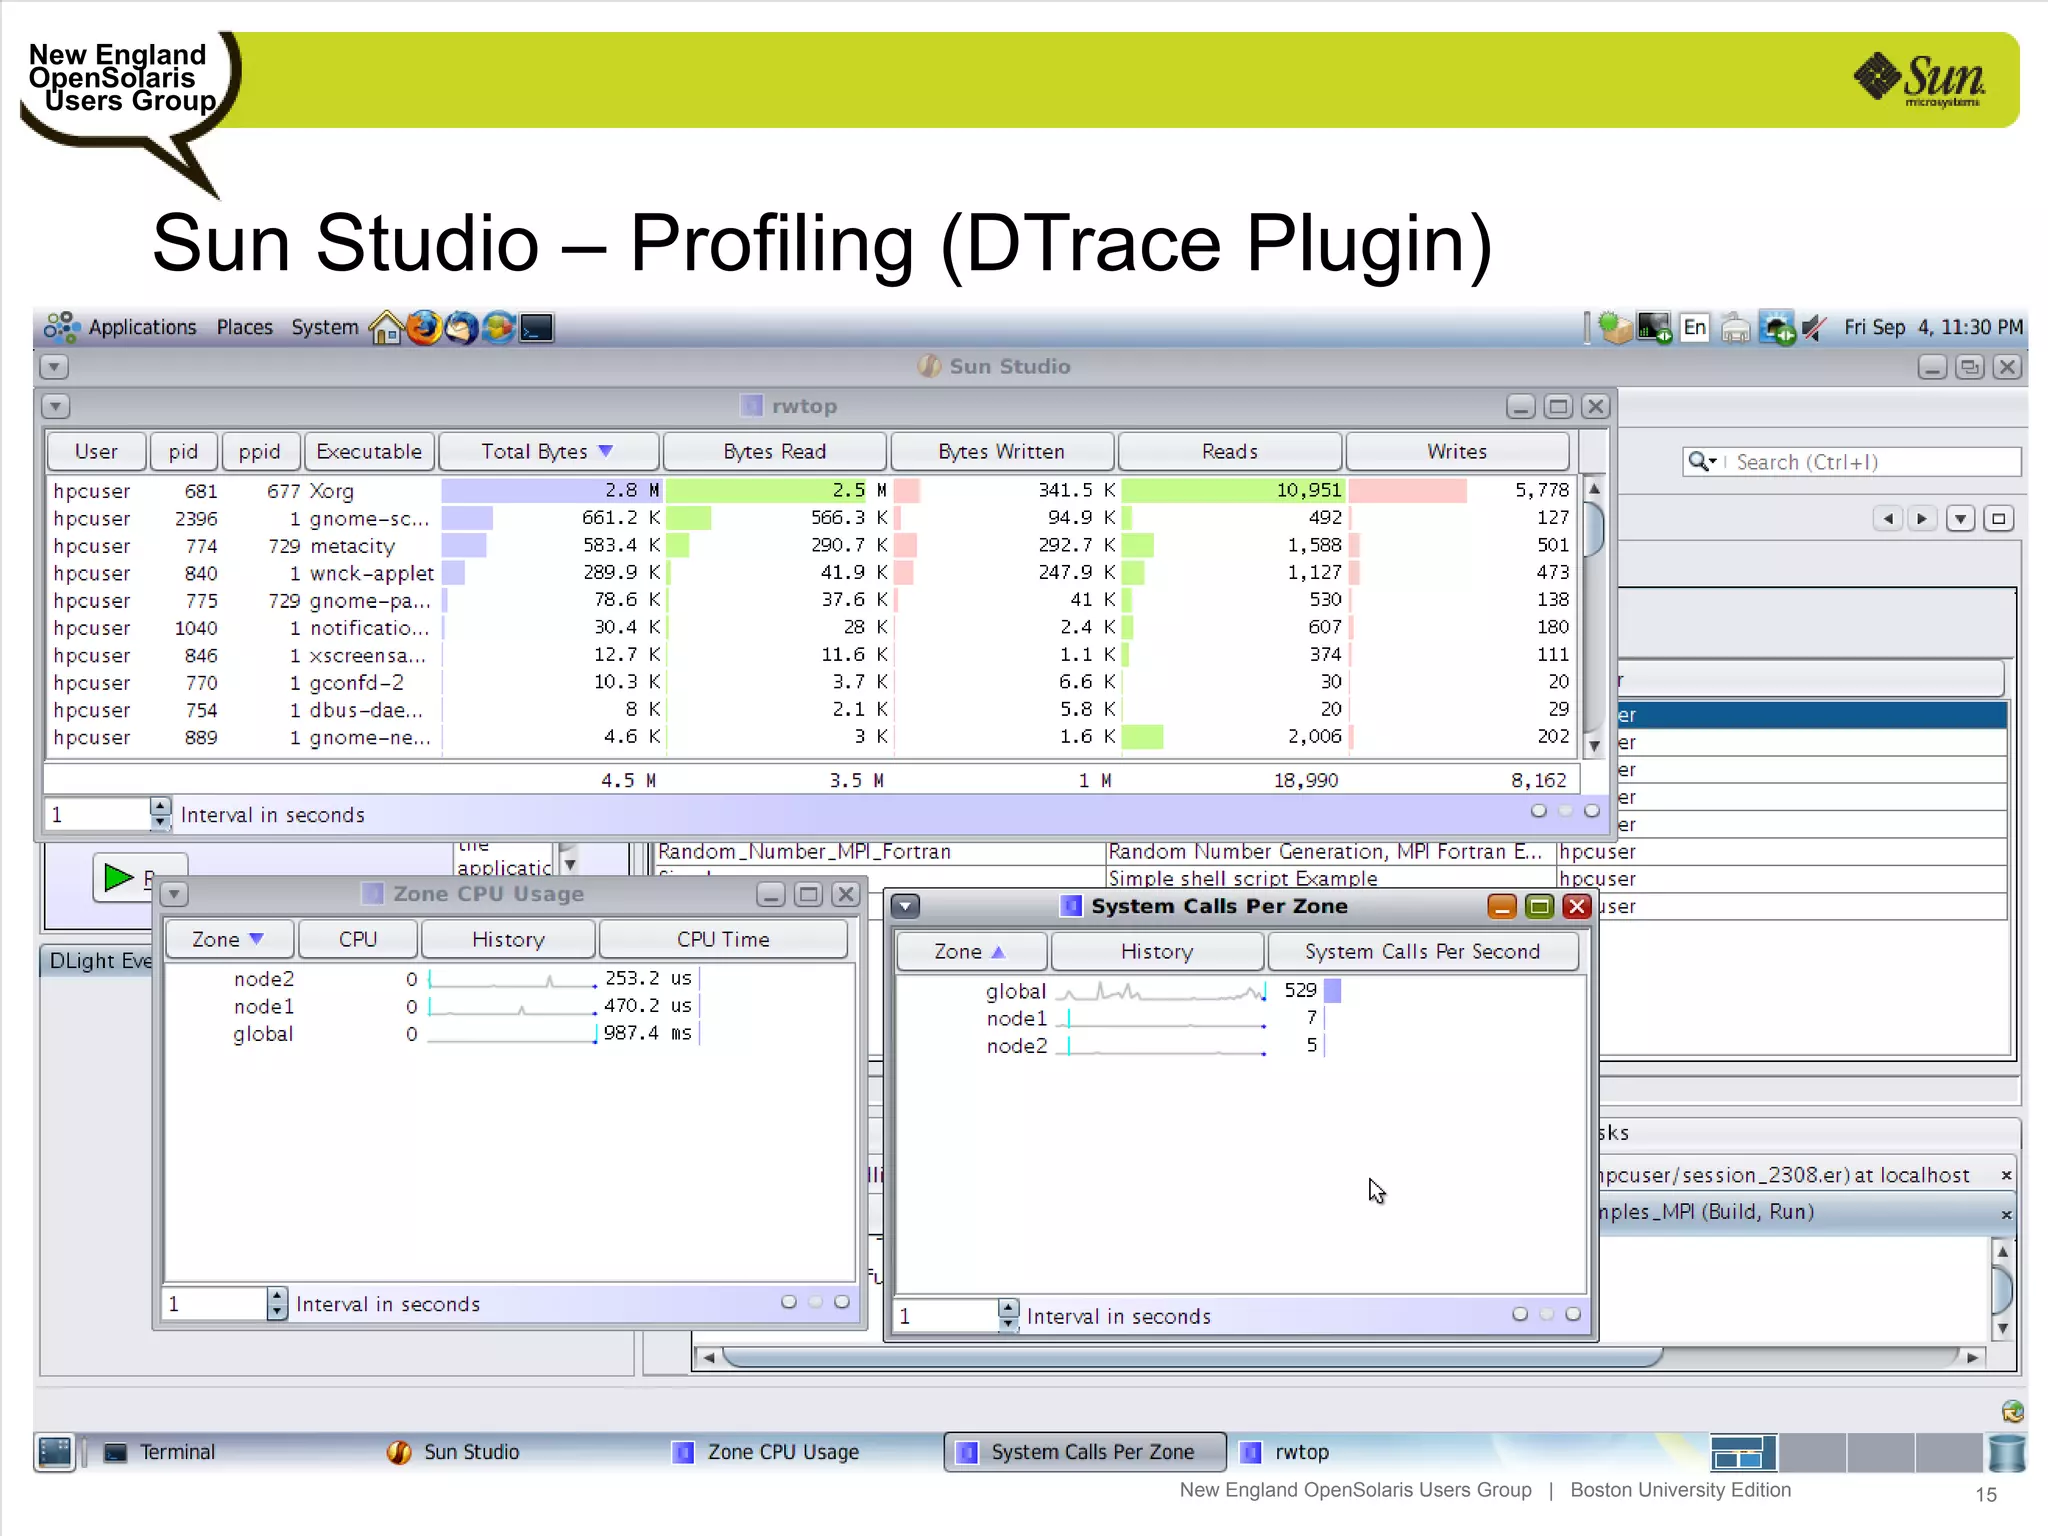Select first radio dot in System Calls footer

pyautogui.click(x=1520, y=1314)
